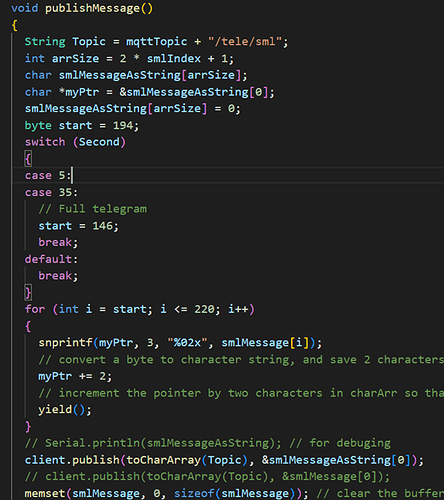The height and width of the screenshot is (500, 444).
Task: Click the memset function call
Action: [45, 493]
